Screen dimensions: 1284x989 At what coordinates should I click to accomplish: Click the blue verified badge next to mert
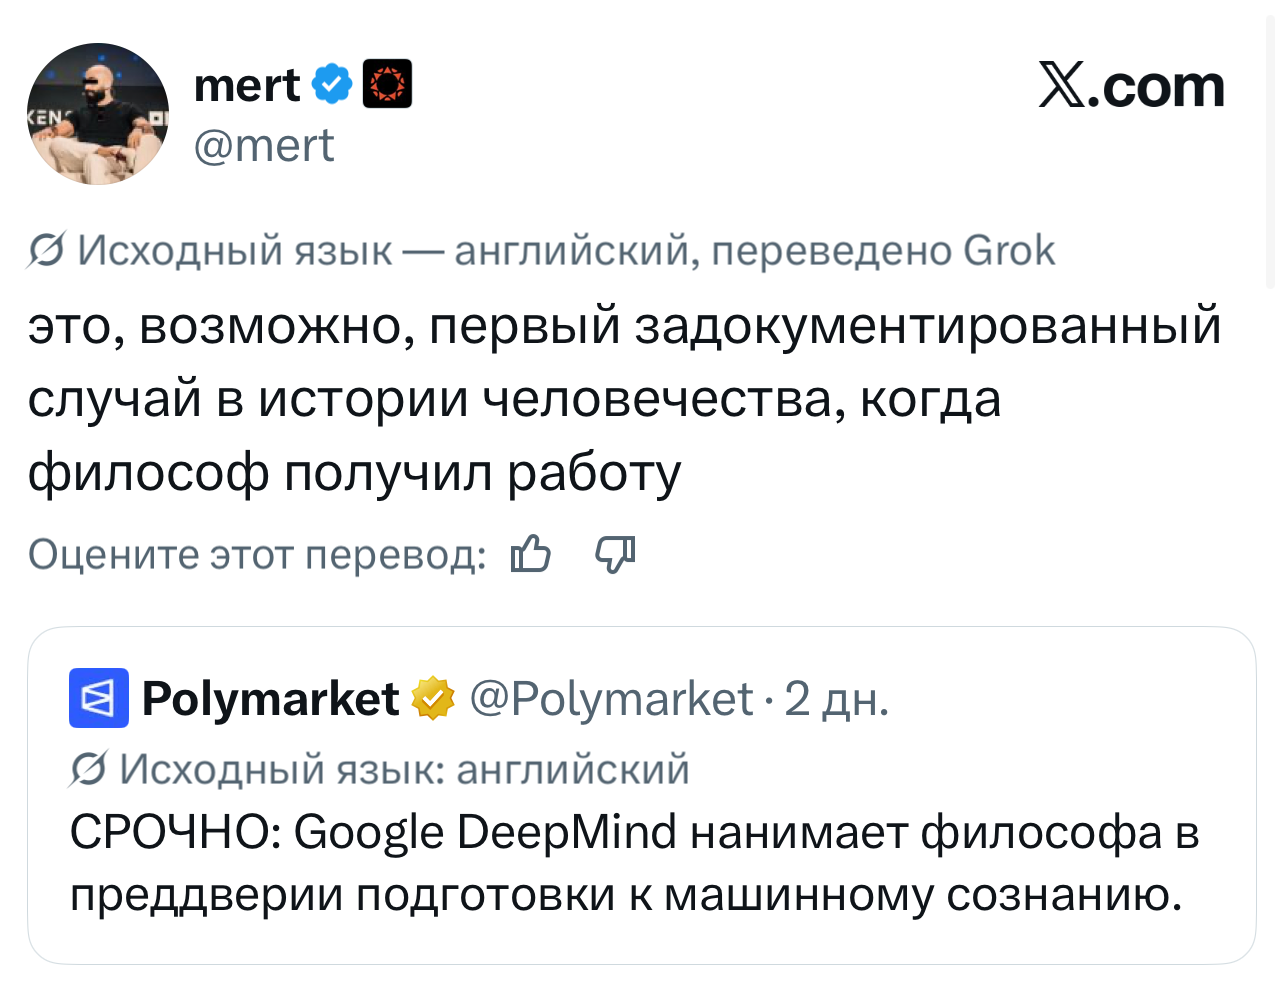332,84
